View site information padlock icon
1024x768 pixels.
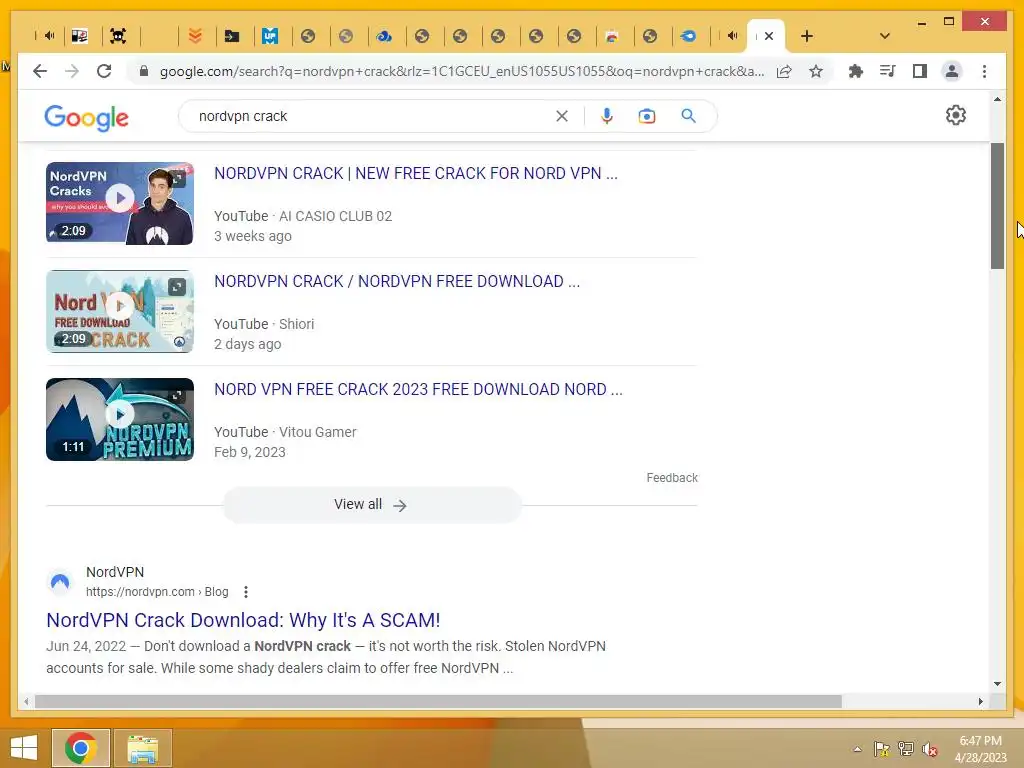(x=144, y=71)
